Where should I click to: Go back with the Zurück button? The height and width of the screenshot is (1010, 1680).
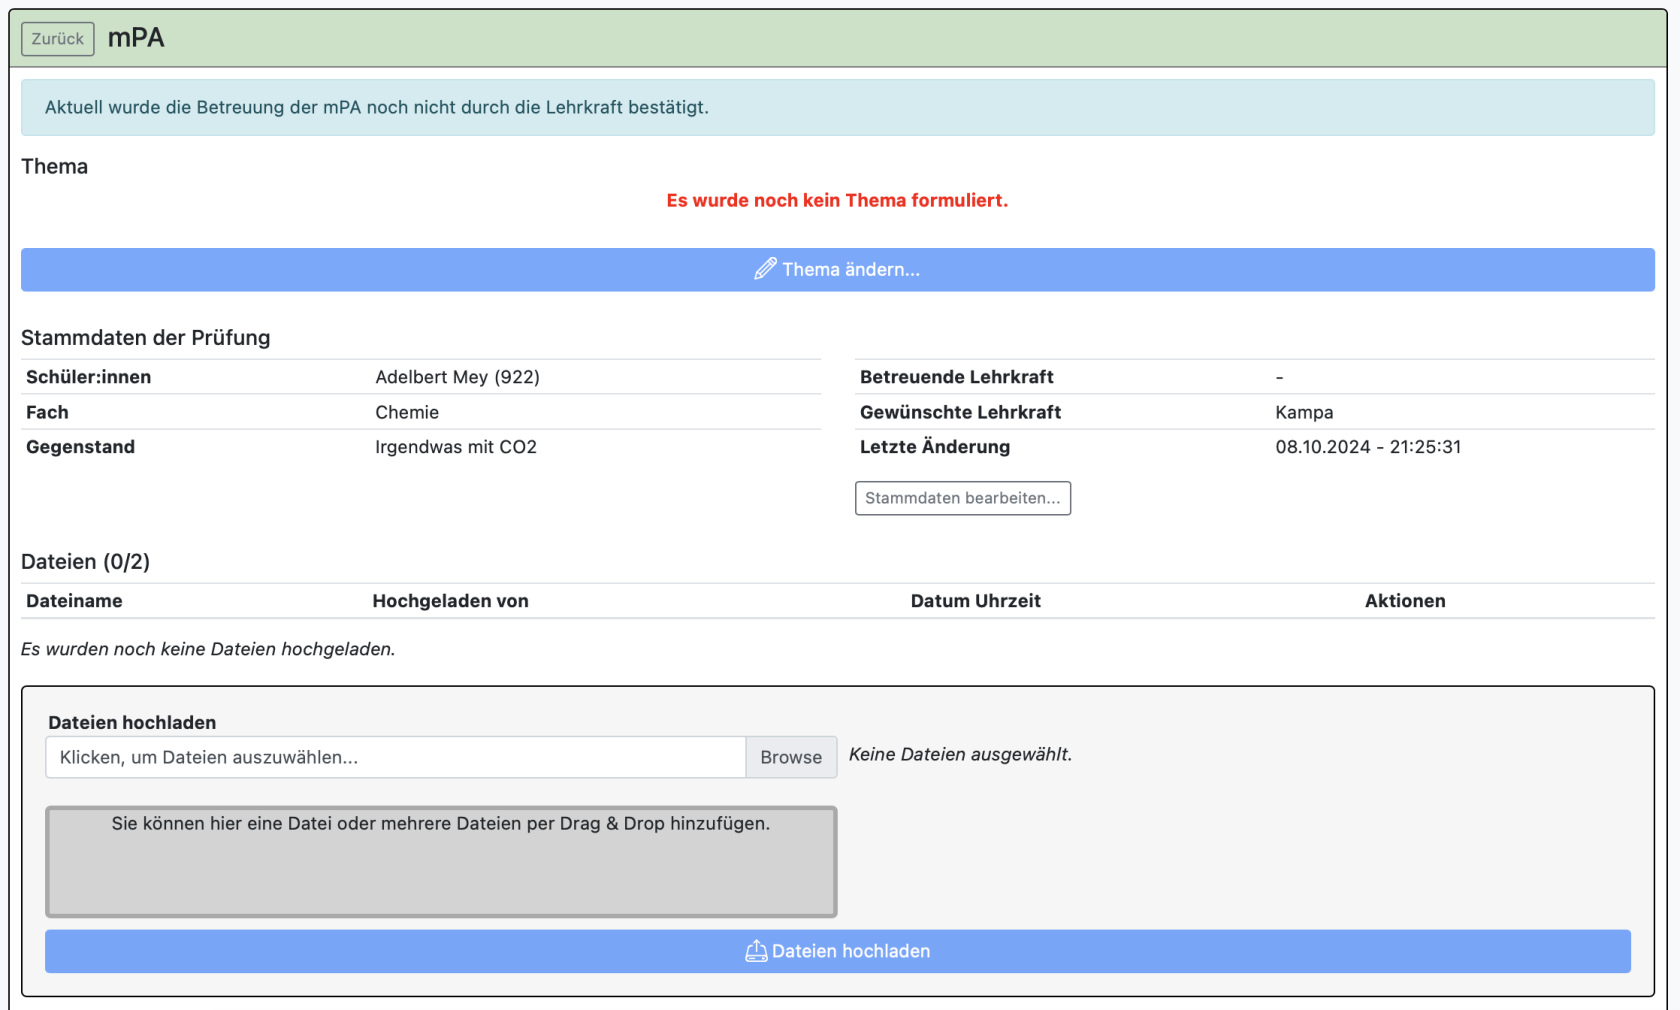[58, 39]
